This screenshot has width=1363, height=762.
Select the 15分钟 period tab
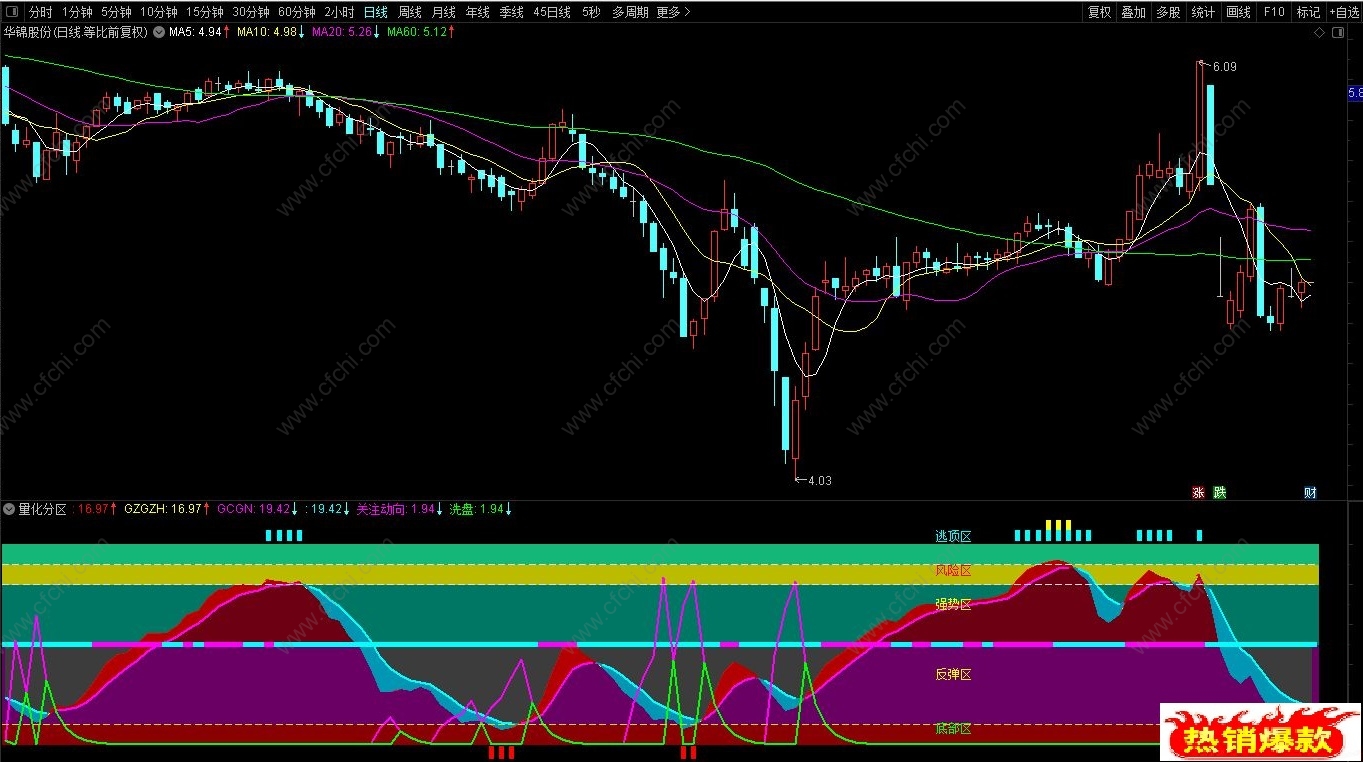point(205,12)
